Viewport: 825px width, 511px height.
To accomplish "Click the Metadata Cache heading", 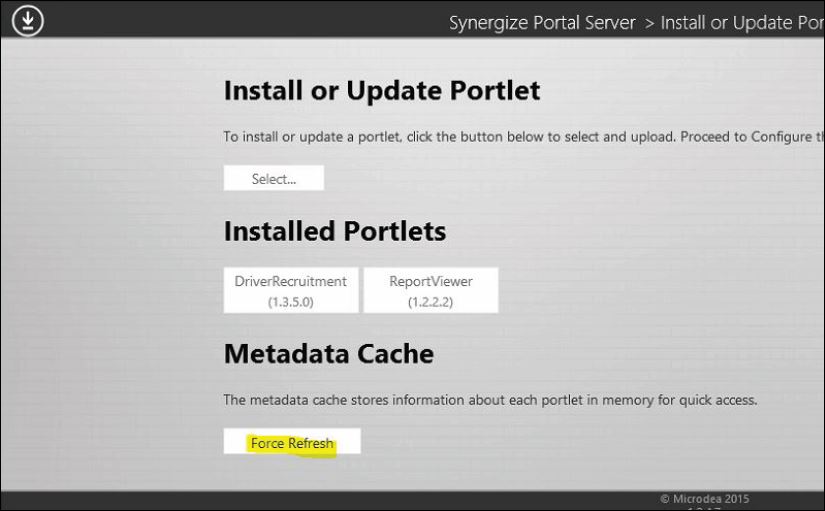I will [329, 354].
